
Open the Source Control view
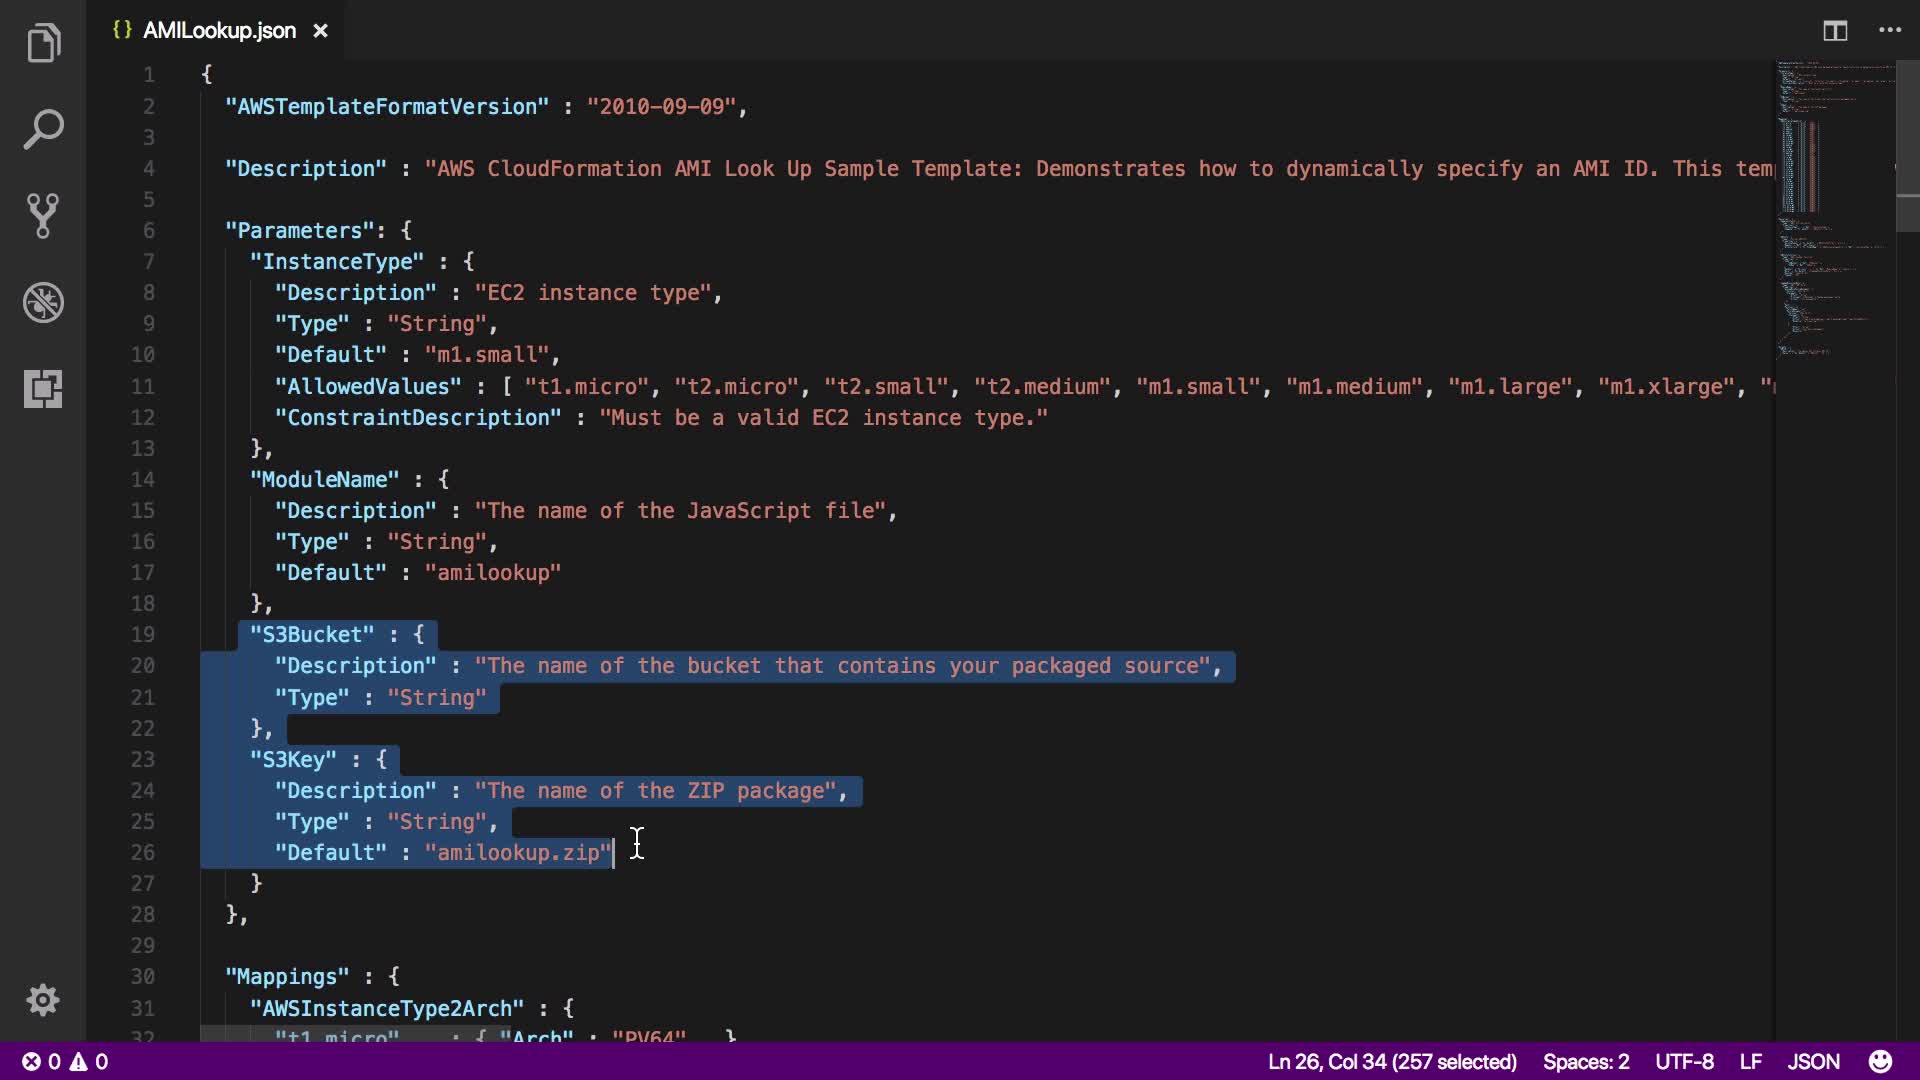pos(43,215)
